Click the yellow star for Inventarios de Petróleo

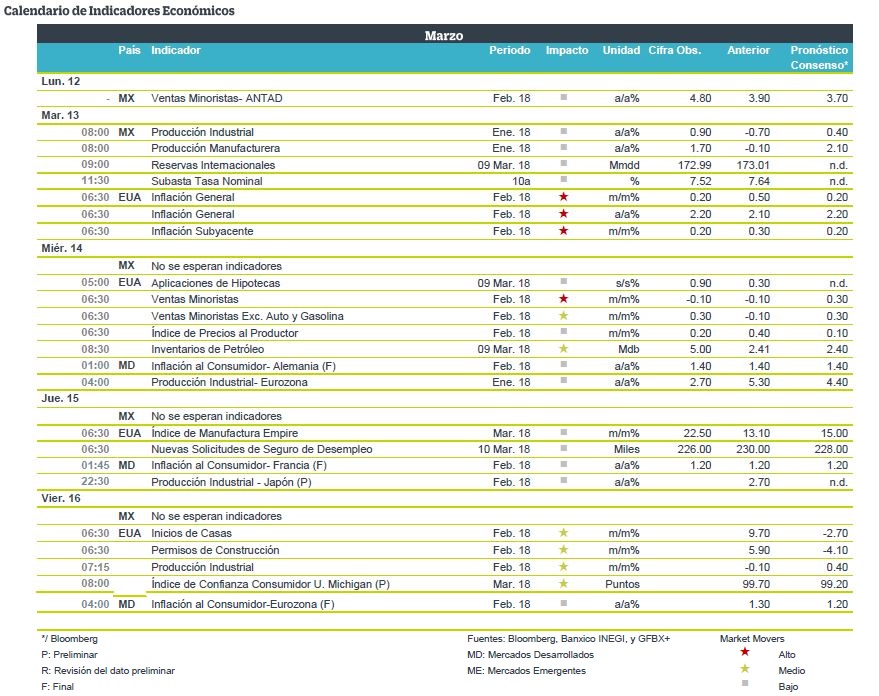coord(563,349)
